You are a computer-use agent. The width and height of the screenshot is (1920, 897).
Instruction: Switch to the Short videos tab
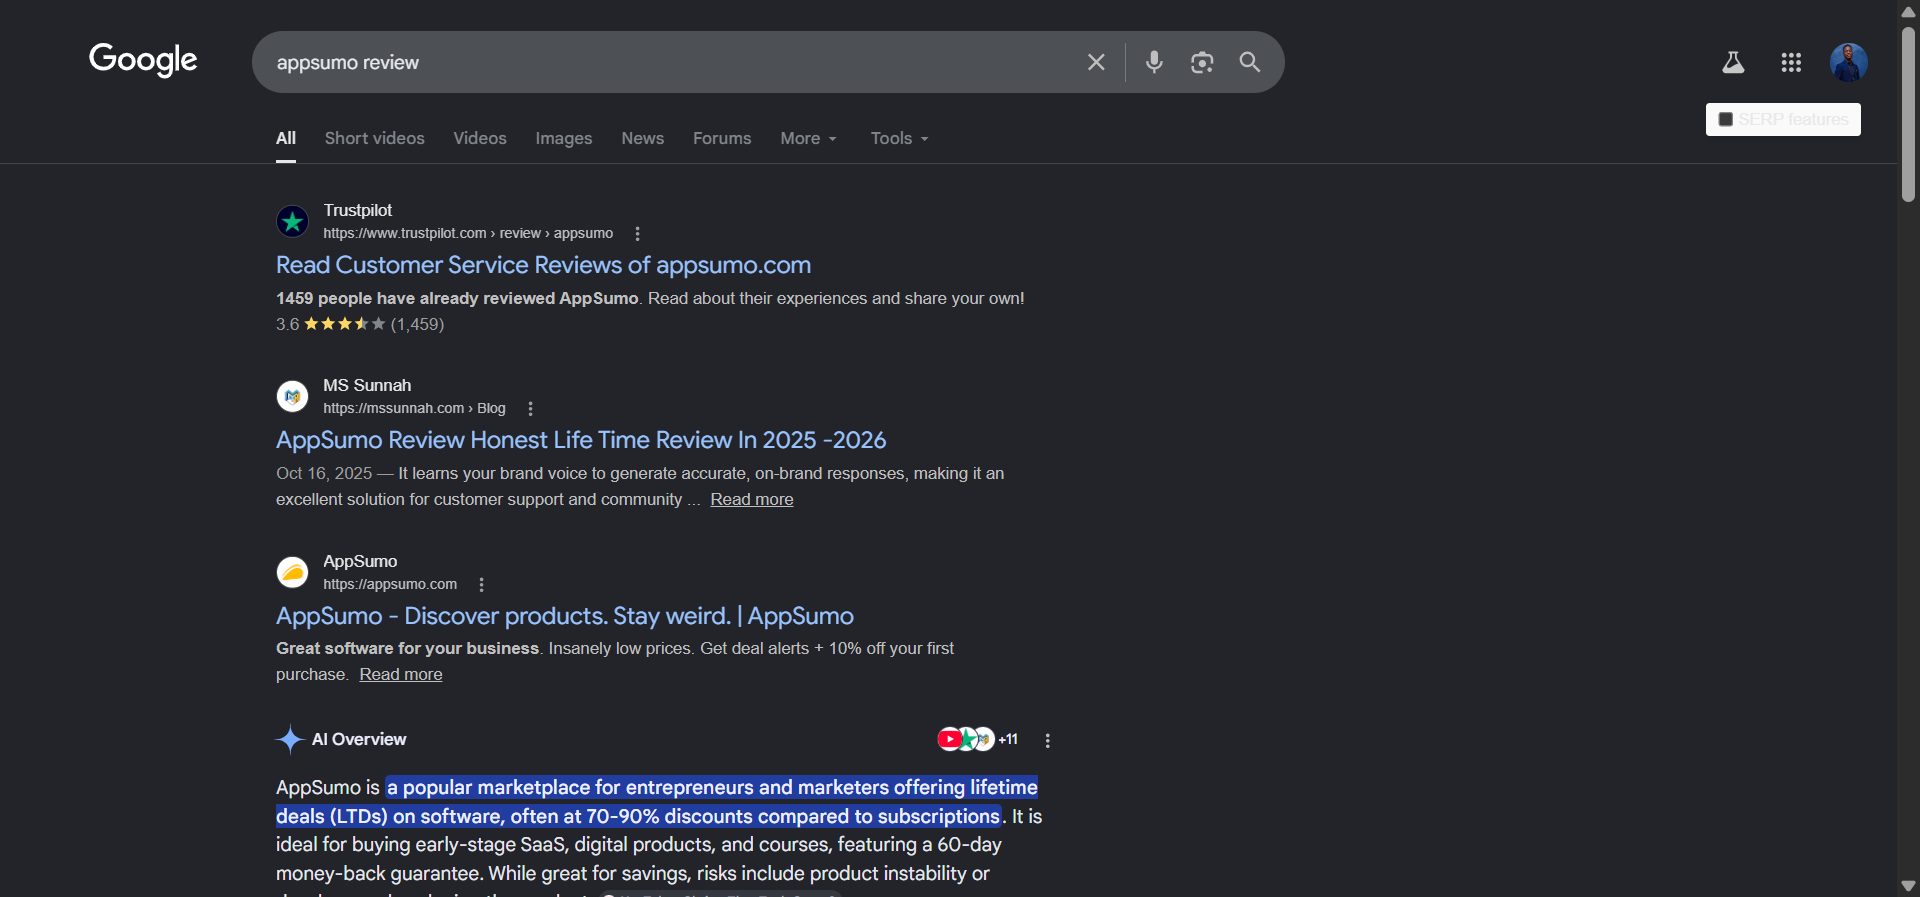[374, 138]
